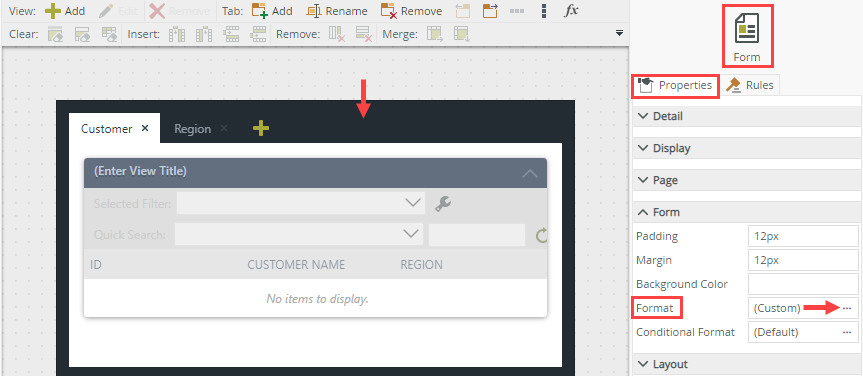Click the REGION column header
This screenshot has width=863, height=376.
pos(422,265)
